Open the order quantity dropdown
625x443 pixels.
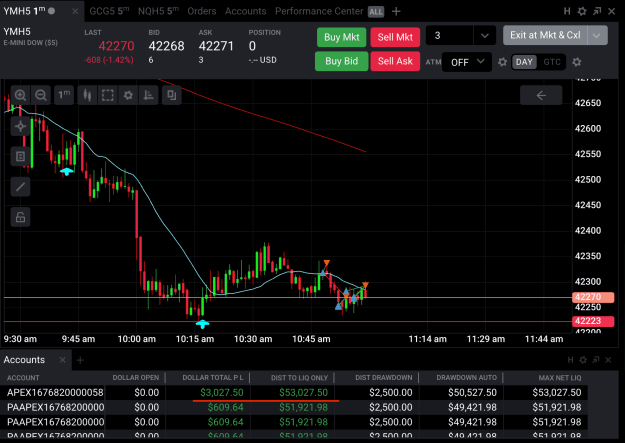pos(484,36)
